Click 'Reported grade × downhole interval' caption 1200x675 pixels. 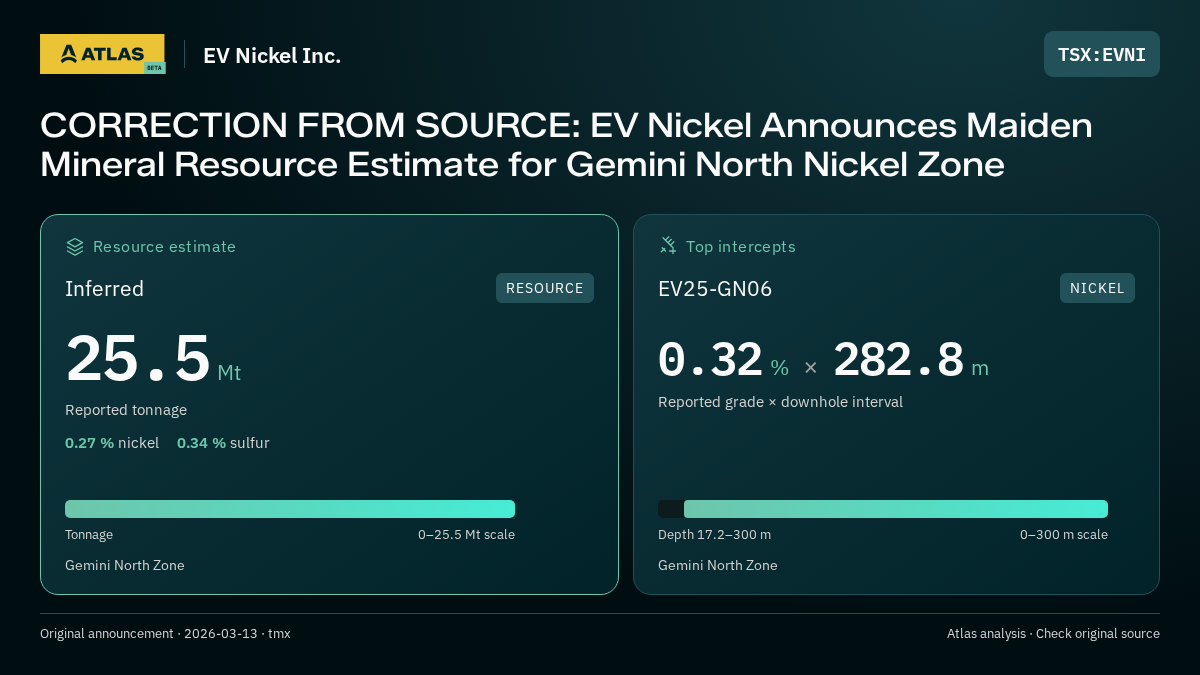pos(780,402)
